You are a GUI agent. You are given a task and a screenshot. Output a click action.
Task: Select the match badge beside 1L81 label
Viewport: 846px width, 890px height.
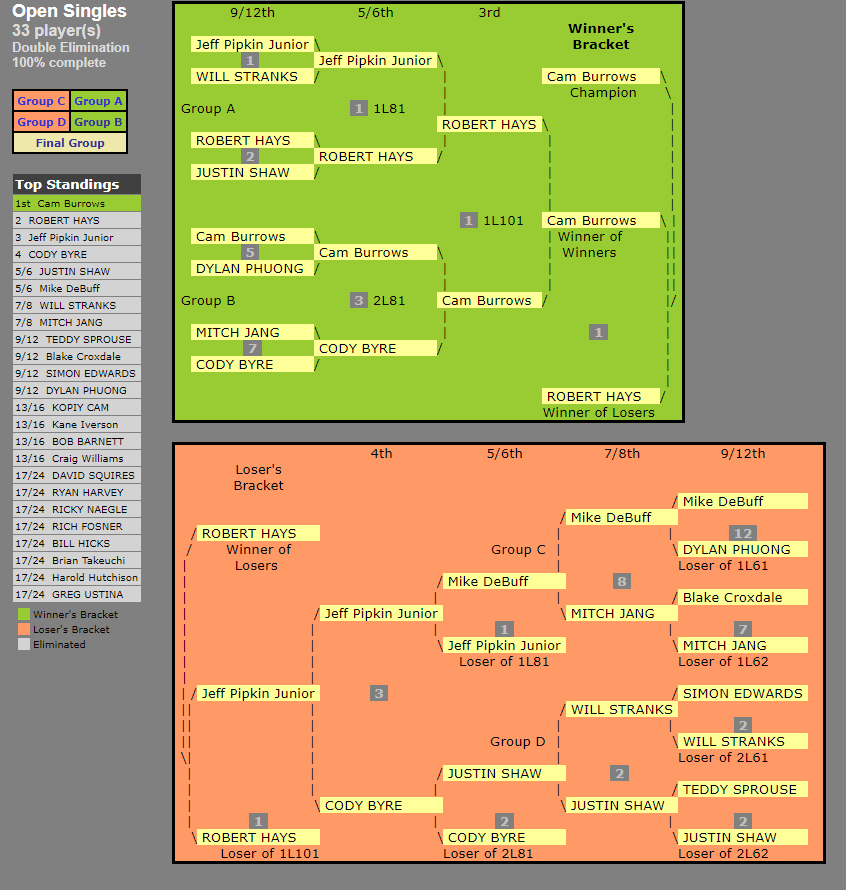359,108
